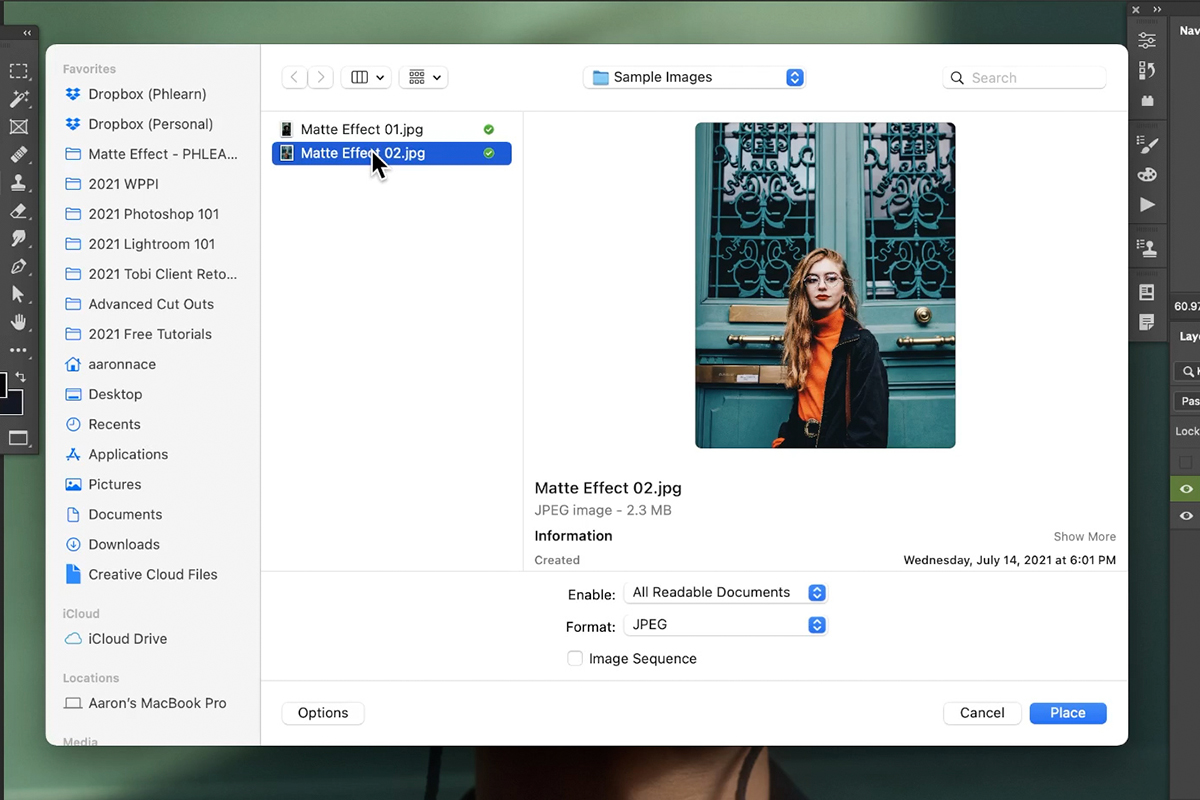This screenshot has width=1200, height=800.
Task: Click the Show More link in file information
Action: tap(1084, 536)
